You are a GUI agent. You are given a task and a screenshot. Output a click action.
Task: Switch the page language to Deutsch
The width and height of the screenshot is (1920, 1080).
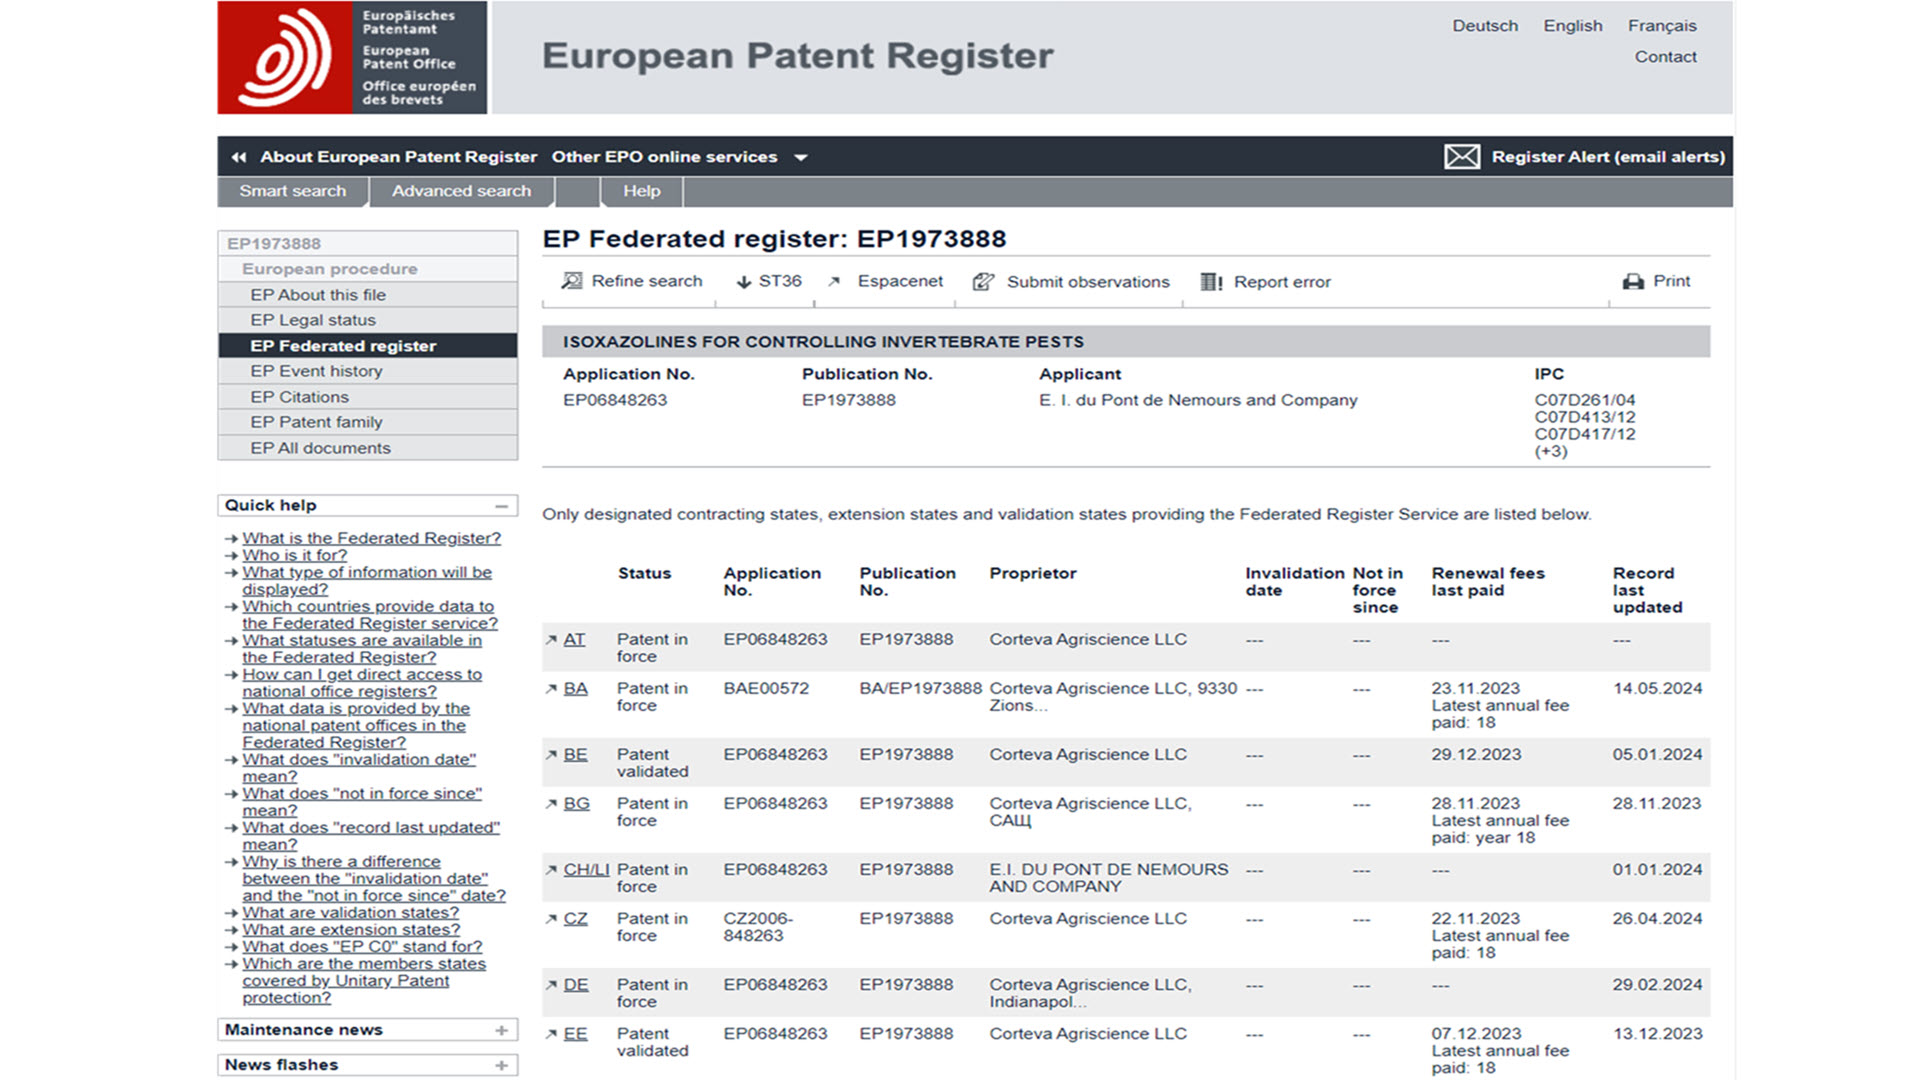click(x=1484, y=25)
